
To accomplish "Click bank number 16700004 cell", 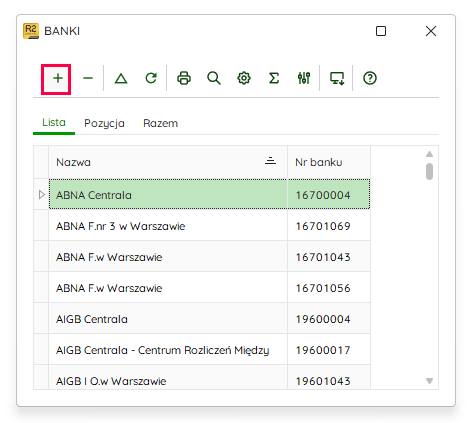I will click(329, 194).
